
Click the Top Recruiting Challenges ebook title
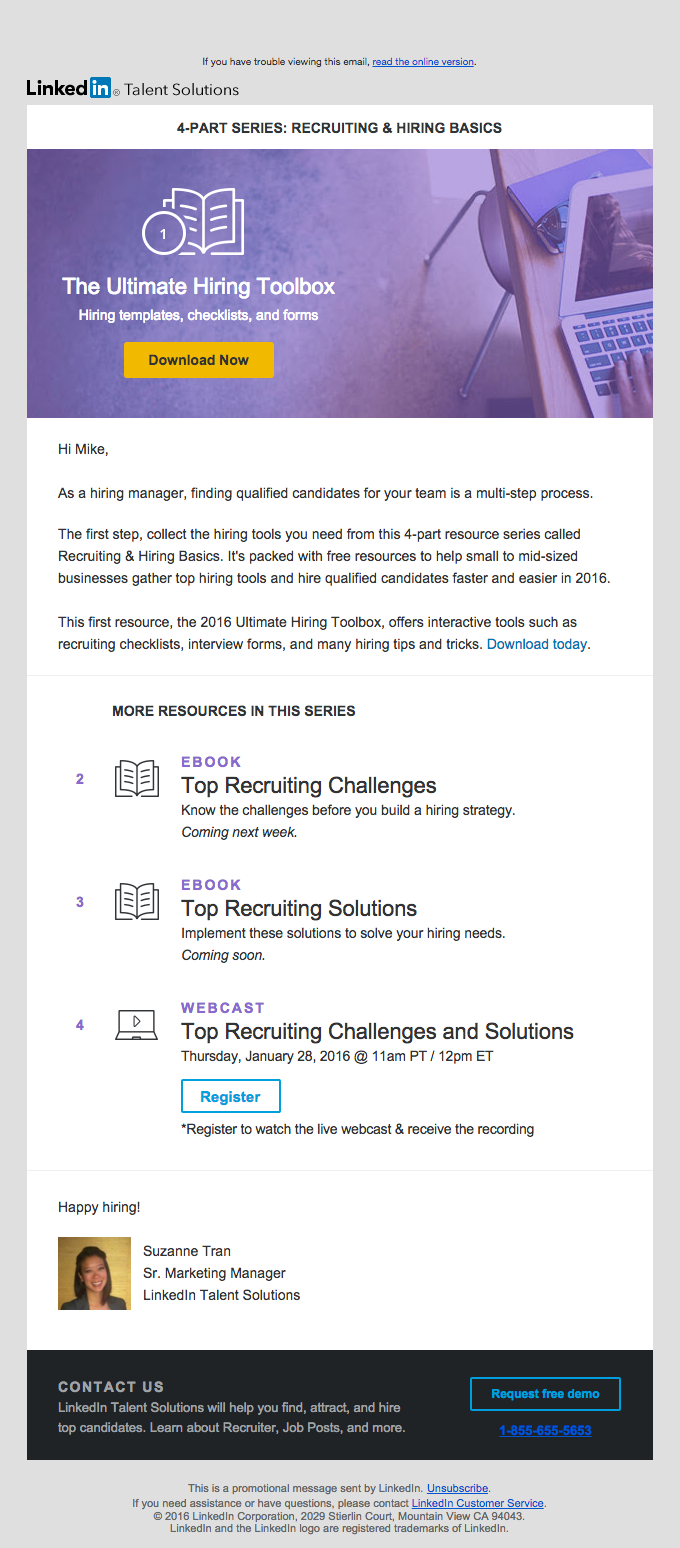click(309, 786)
